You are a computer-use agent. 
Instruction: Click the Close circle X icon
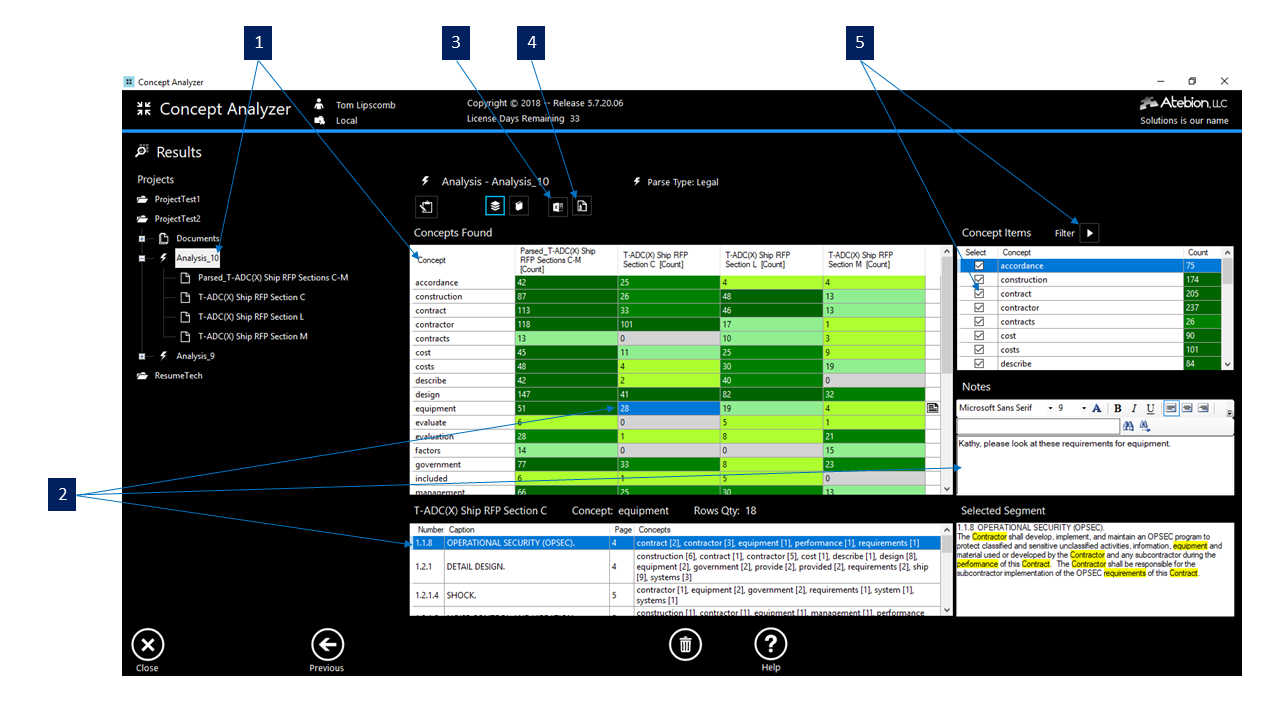(148, 645)
